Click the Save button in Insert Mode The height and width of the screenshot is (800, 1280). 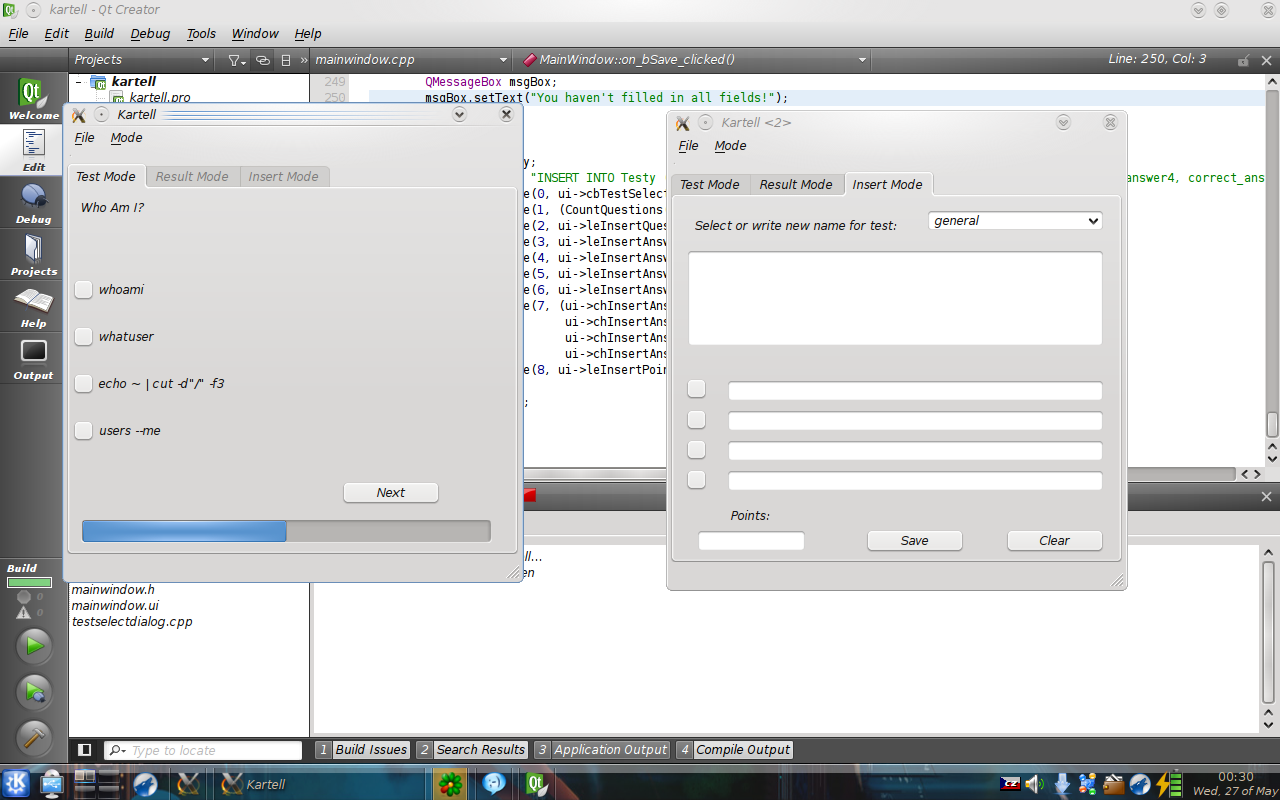pyautogui.click(x=915, y=541)
